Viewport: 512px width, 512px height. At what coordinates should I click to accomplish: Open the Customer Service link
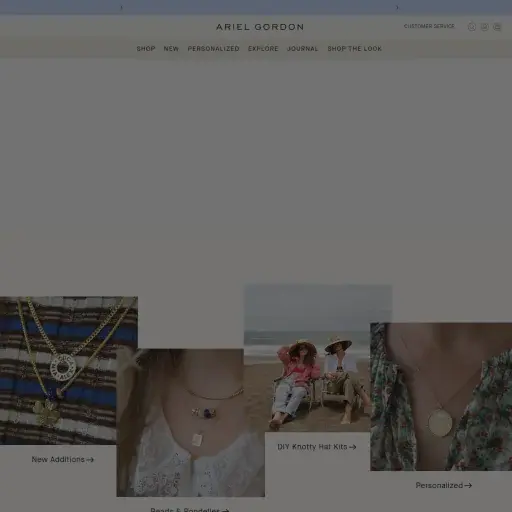[429, 26]
